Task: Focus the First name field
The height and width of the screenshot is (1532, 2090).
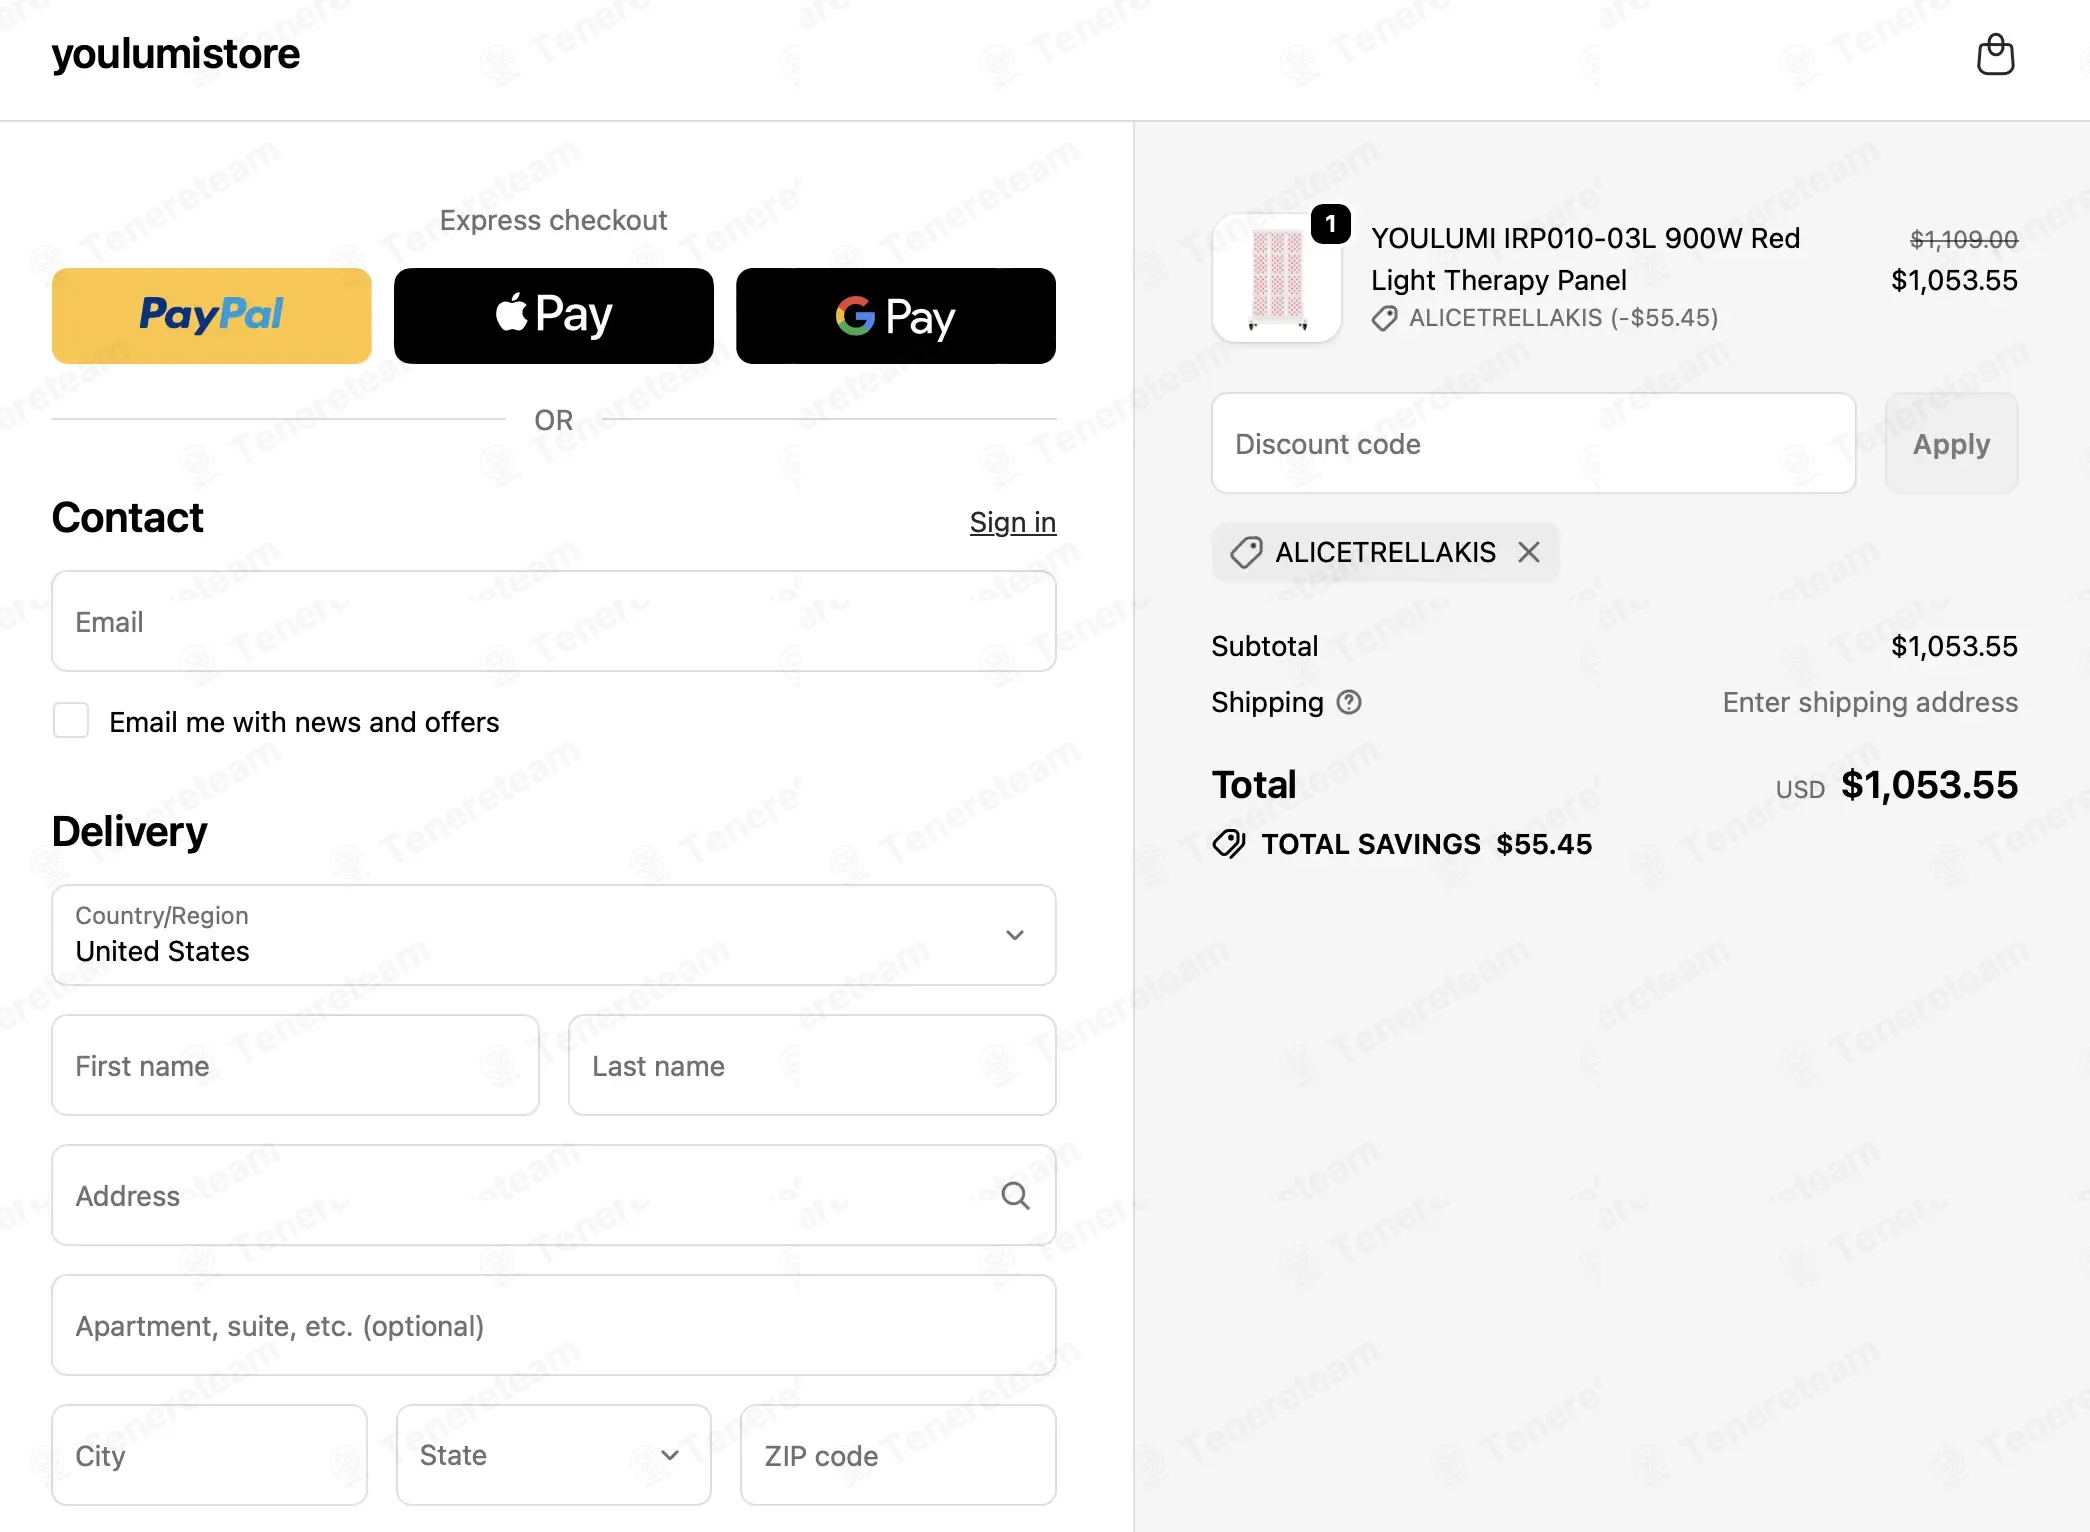Action: coord(295,1065)
